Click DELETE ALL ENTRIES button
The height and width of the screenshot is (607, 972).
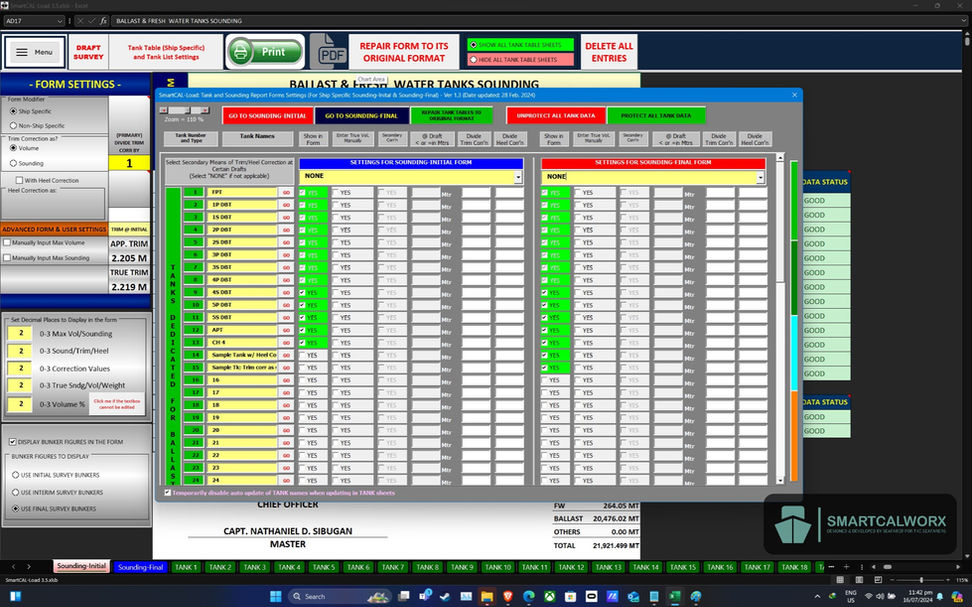click(609, 52)
